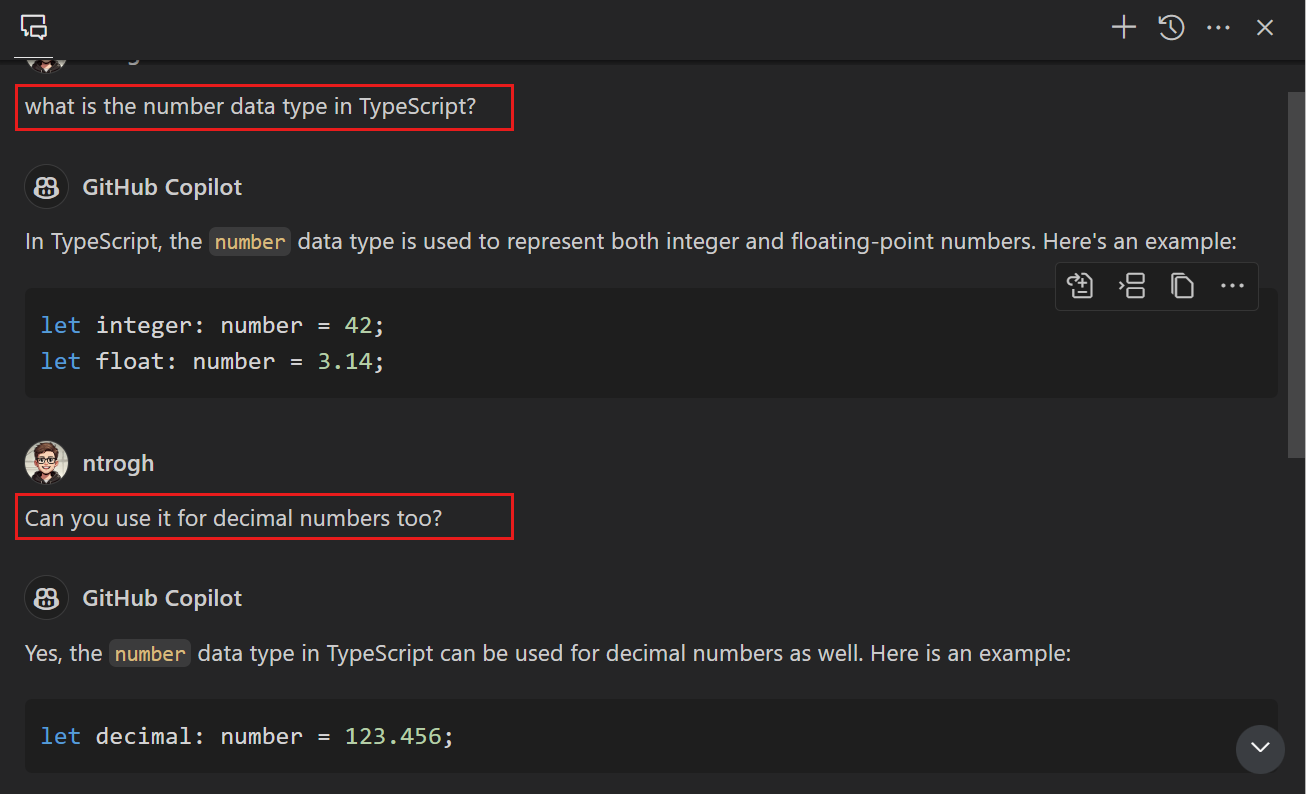The height and width of the screenshot is (794, 1306).
Task: Open more actions on code block toolbar
Action: (1232, 287)
